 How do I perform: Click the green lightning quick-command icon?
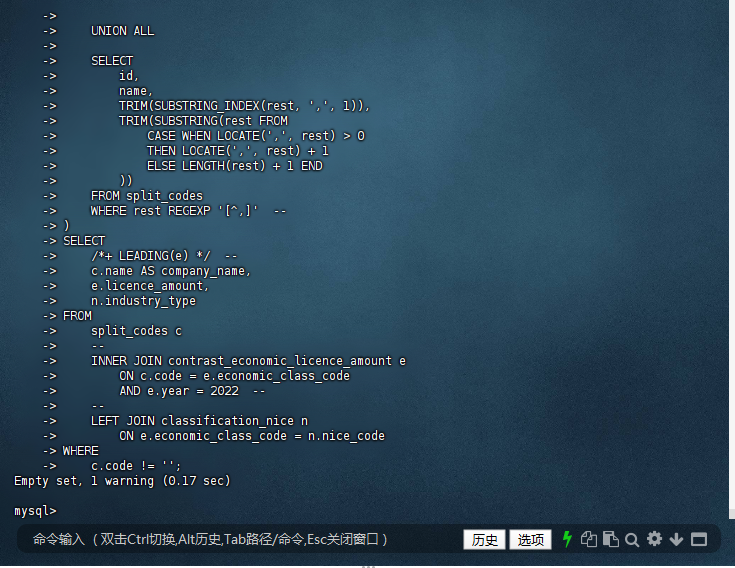tap(567, 539)
